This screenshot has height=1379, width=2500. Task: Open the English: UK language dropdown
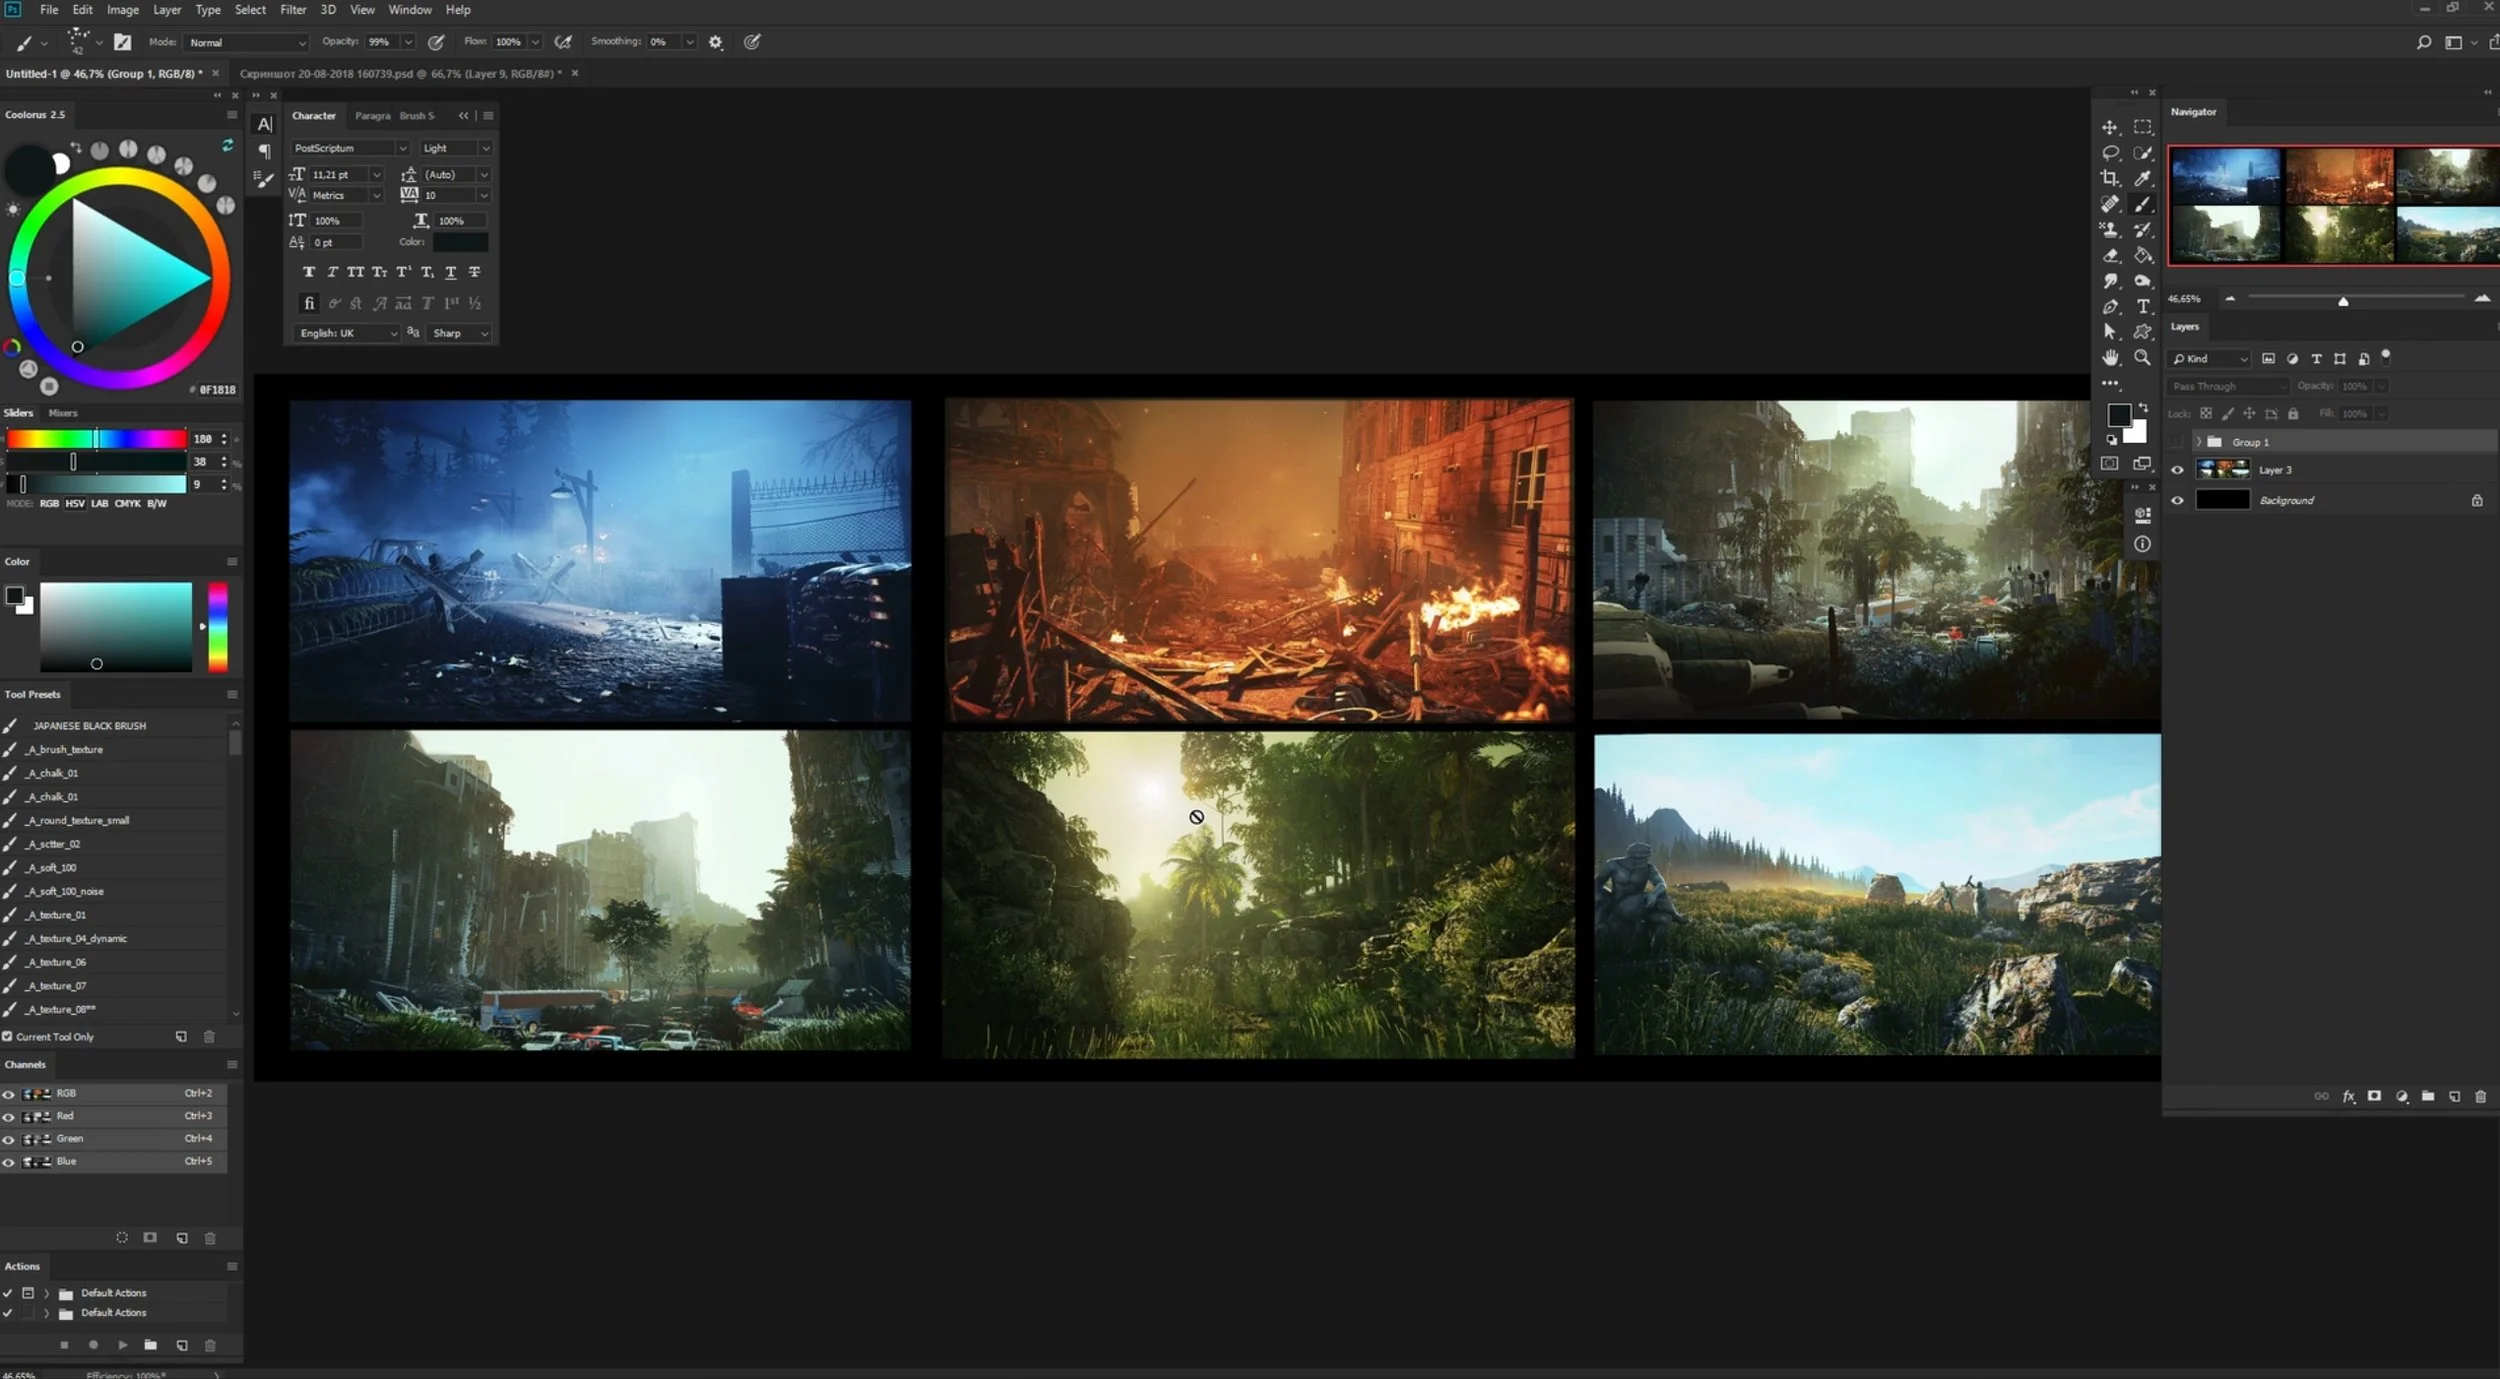point(346,333)
